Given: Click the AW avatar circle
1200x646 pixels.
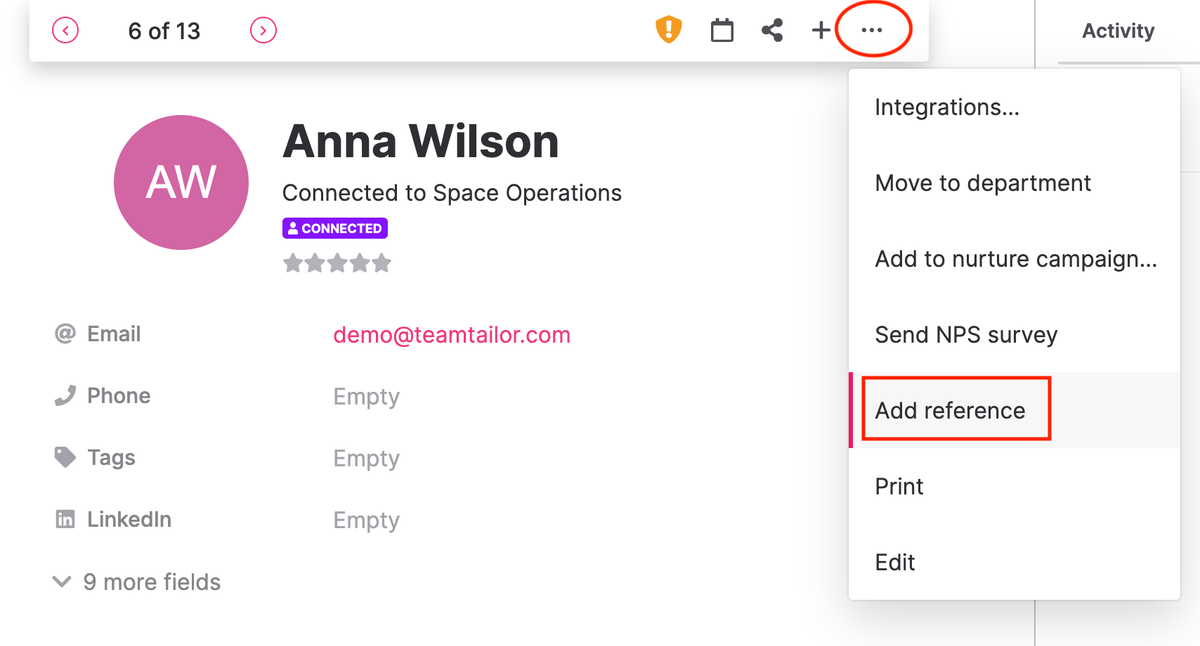Looking at the screenshot, I should click(181, 182).
